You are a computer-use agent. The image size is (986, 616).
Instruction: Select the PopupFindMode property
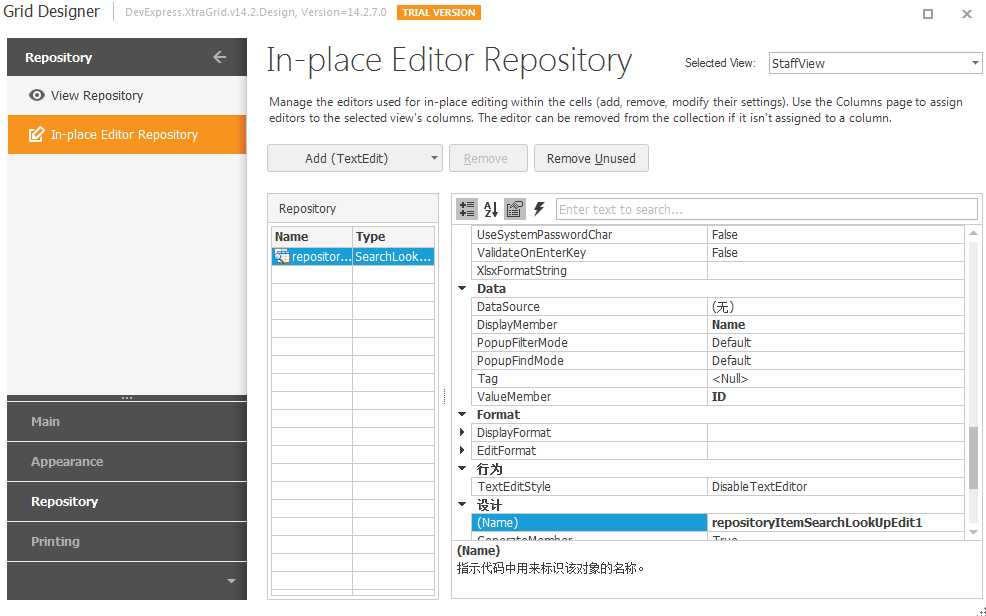(x=589, y=361)
